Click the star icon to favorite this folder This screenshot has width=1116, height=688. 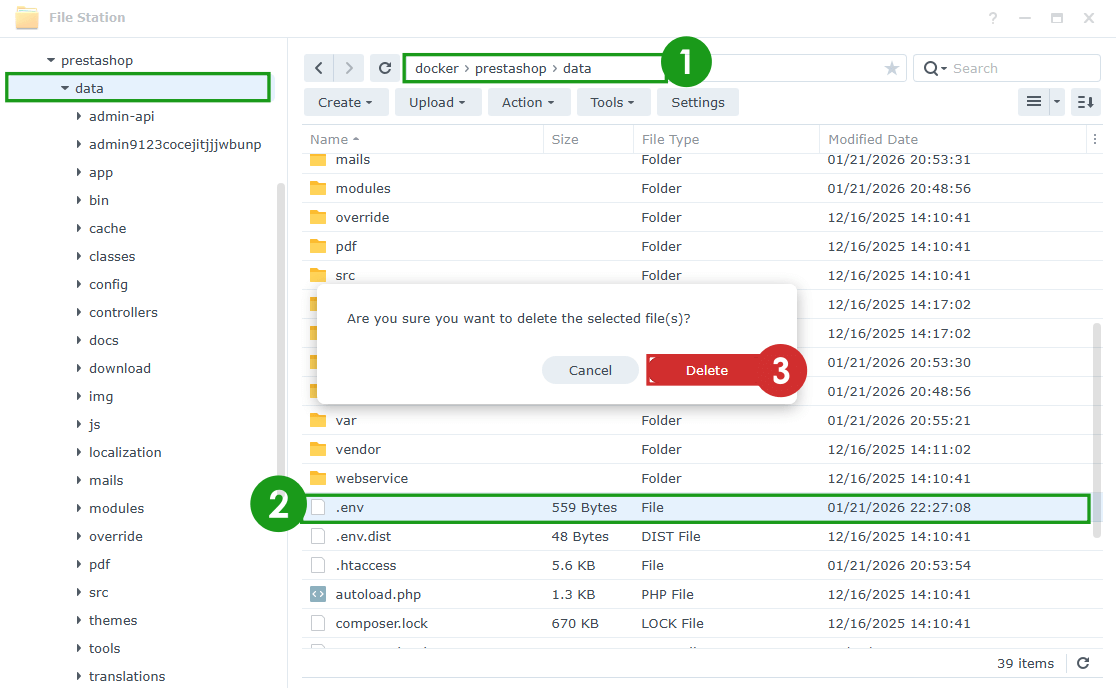(890, 67)
